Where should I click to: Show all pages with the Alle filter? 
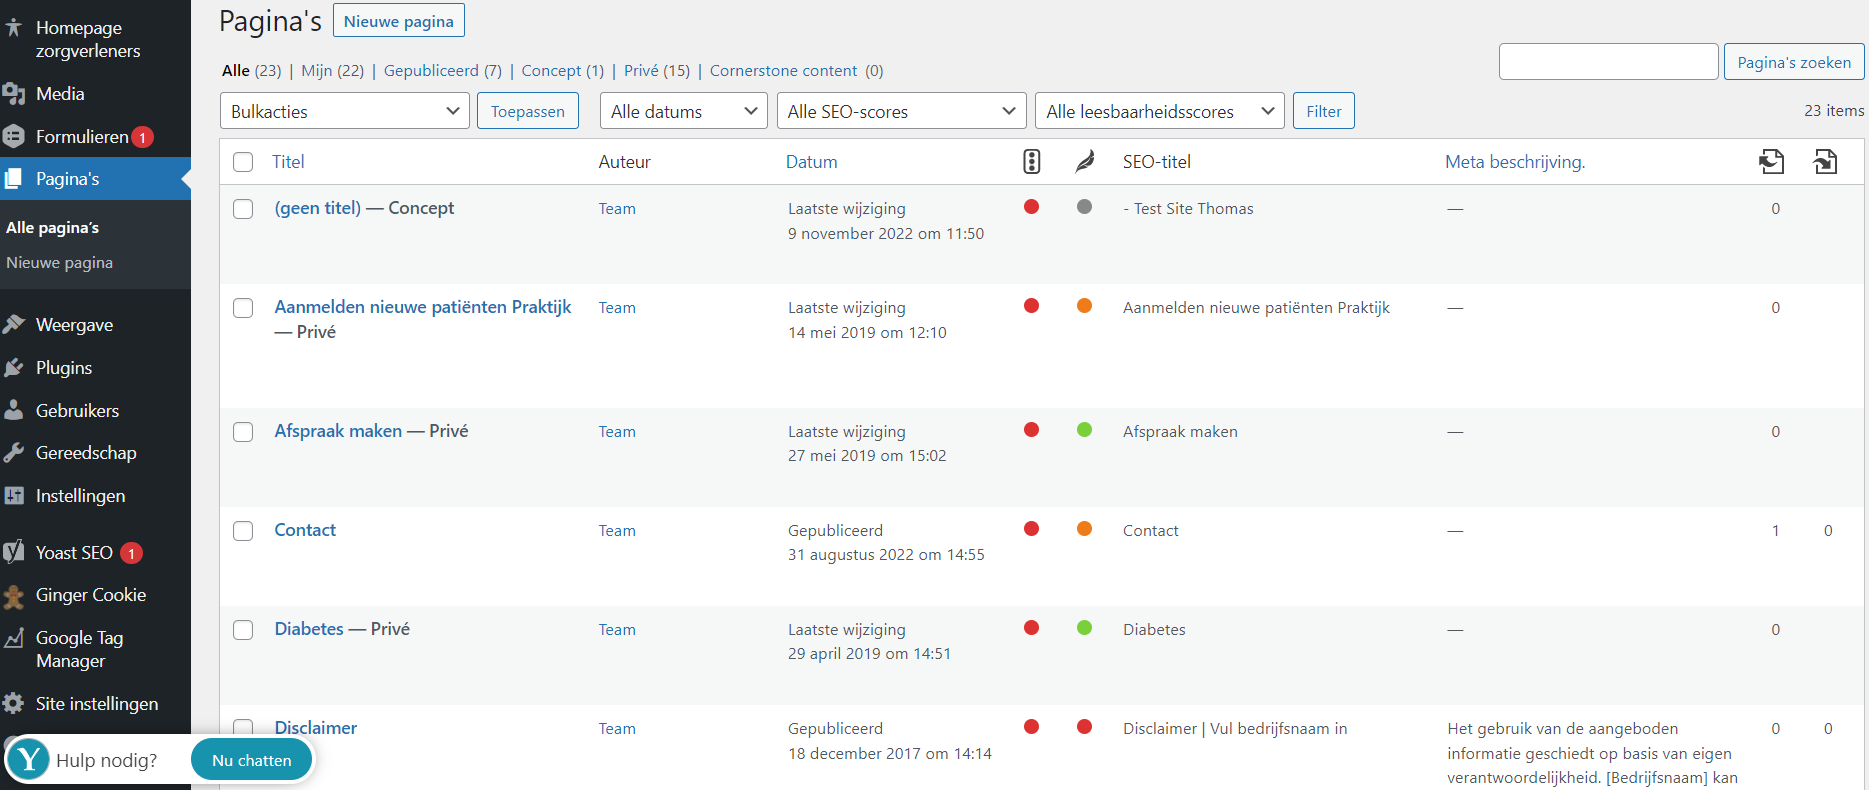tap(251, 71)
